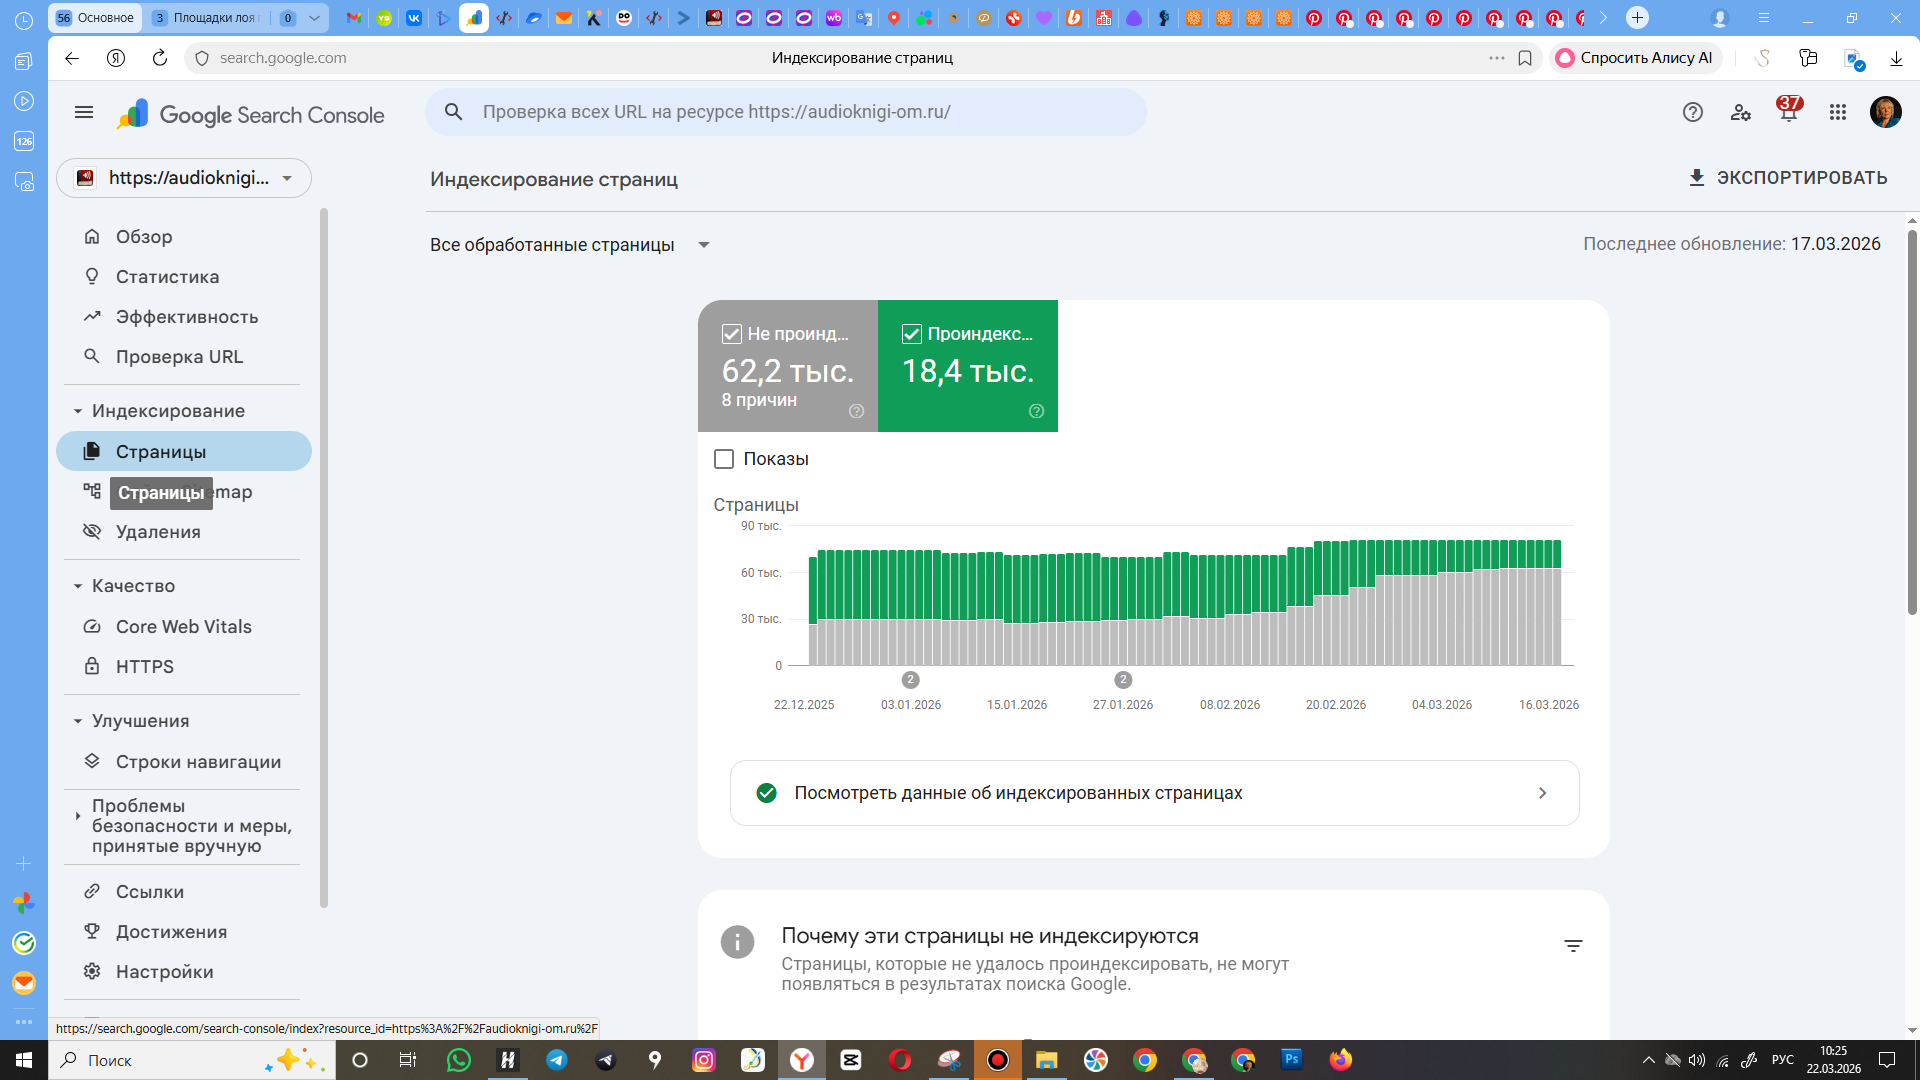Open the property selector dropdown
Viewport: 1920px width, 1080px height.
[184, 178]
